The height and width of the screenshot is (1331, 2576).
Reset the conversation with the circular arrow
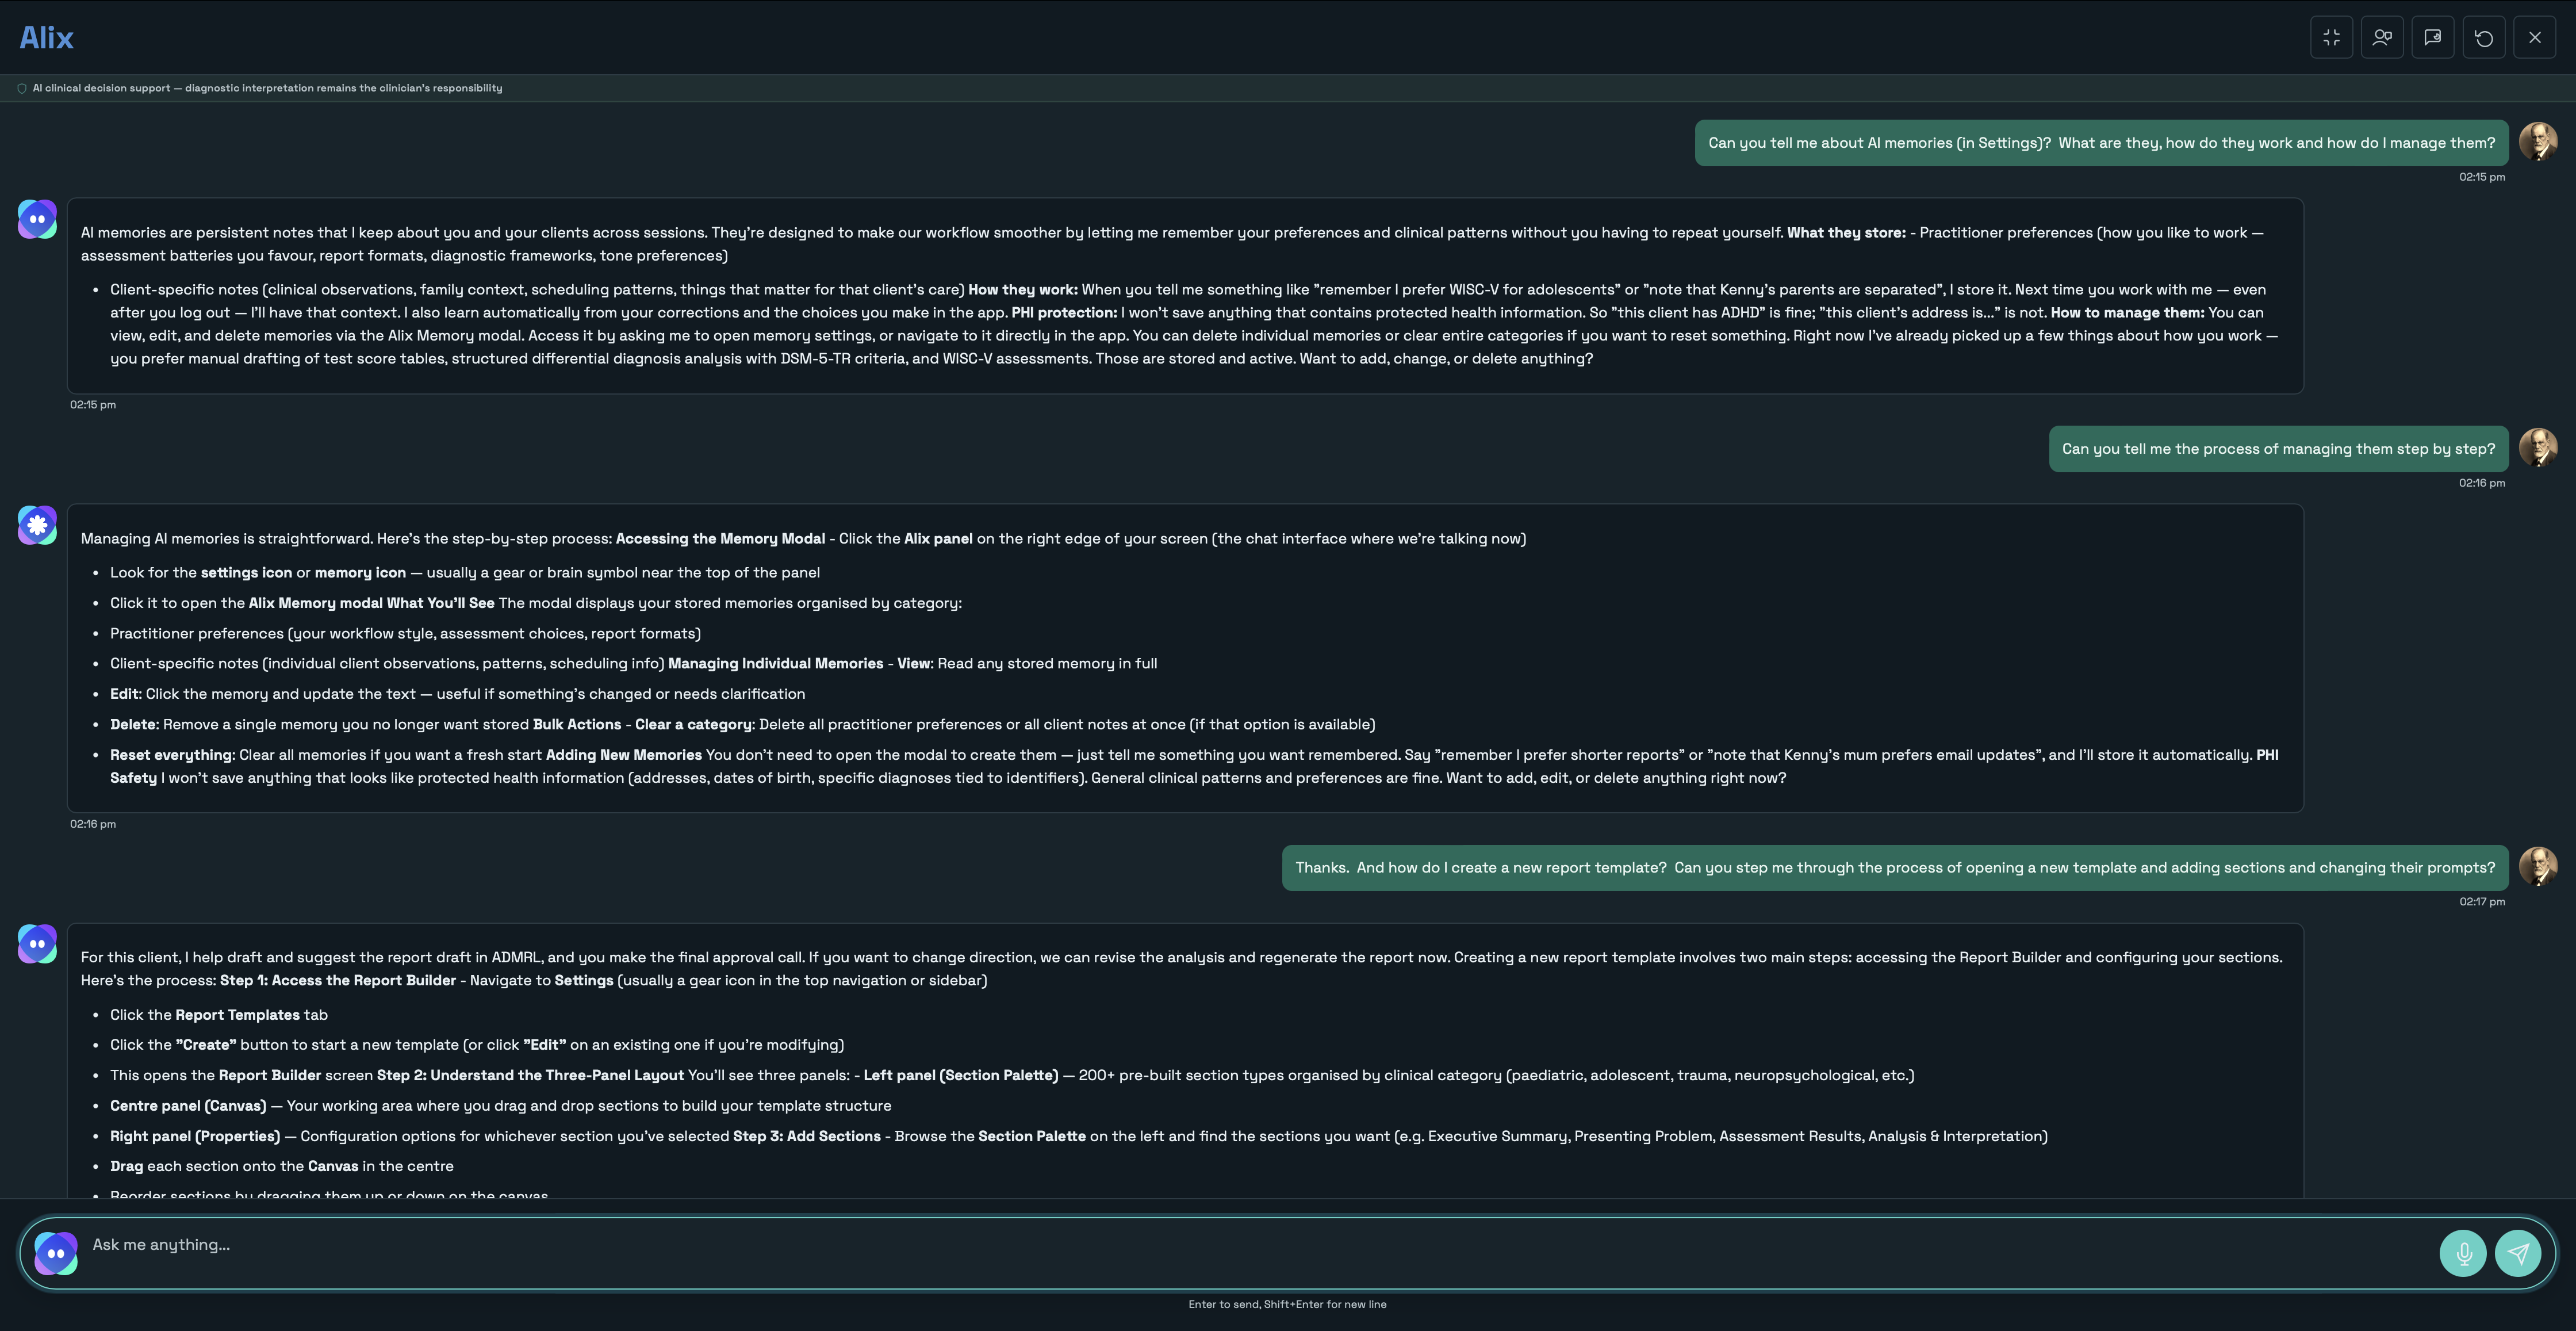tap(2484, 38)
